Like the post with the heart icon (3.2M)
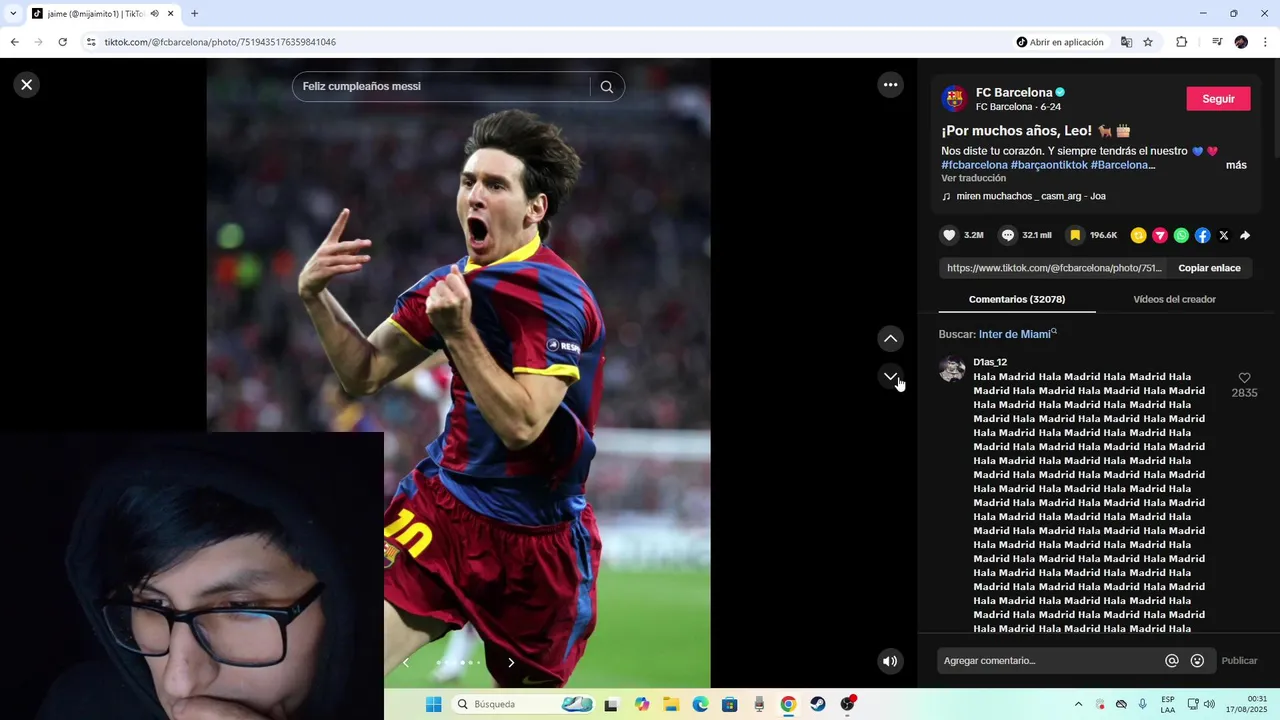1280x720 pixels. pyautogui.click(x=949, y=235)
